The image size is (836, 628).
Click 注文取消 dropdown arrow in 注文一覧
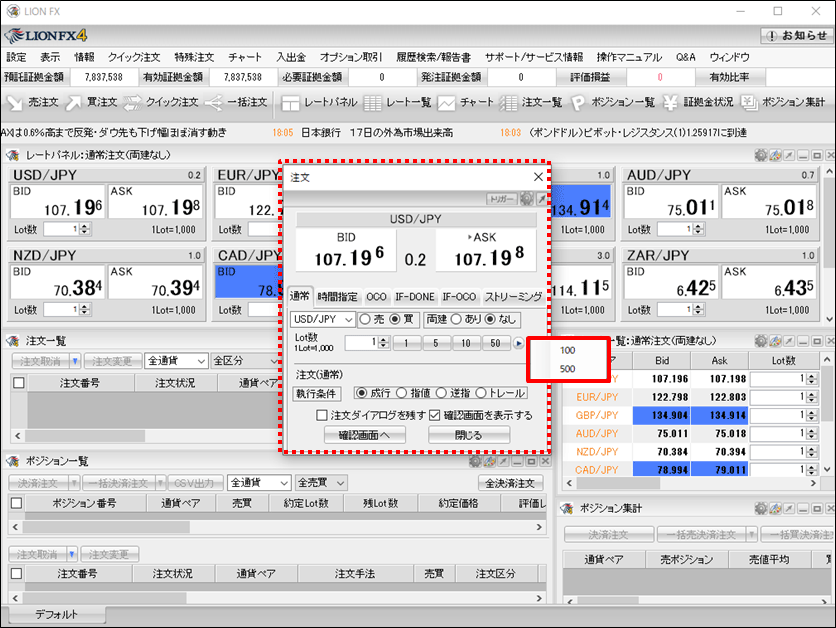(75, 361)
